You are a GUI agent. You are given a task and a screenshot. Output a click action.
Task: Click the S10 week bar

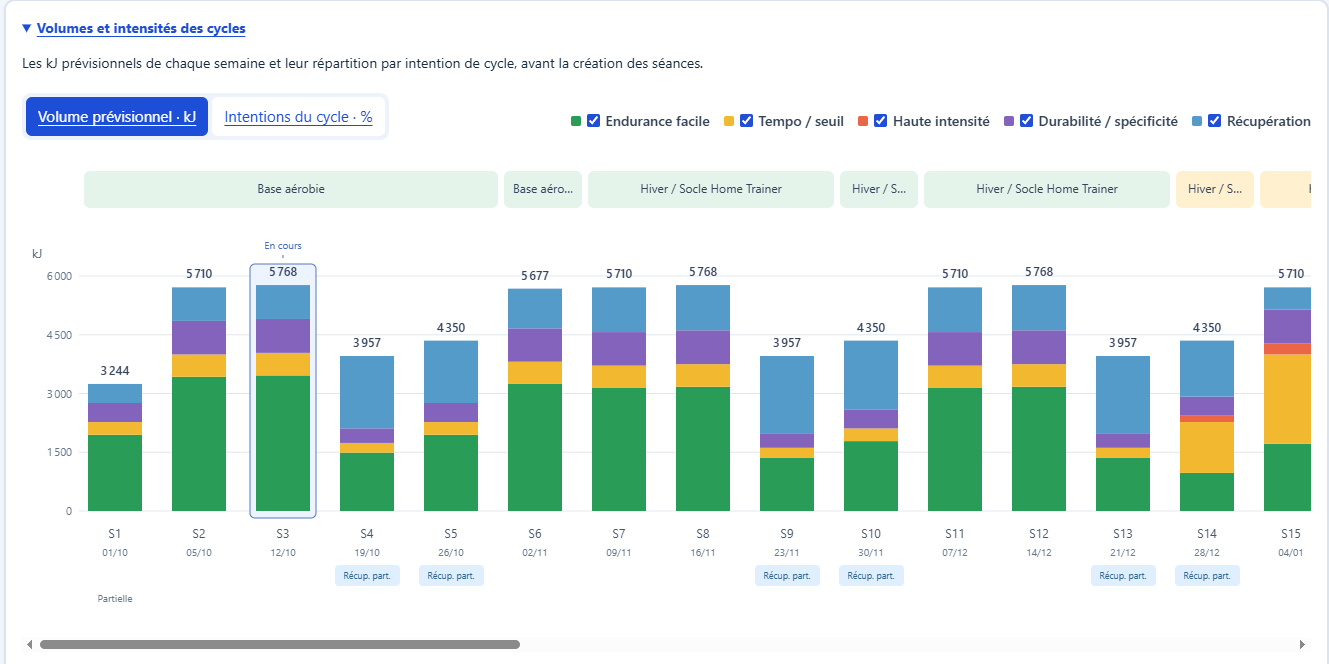pos(871,426)
